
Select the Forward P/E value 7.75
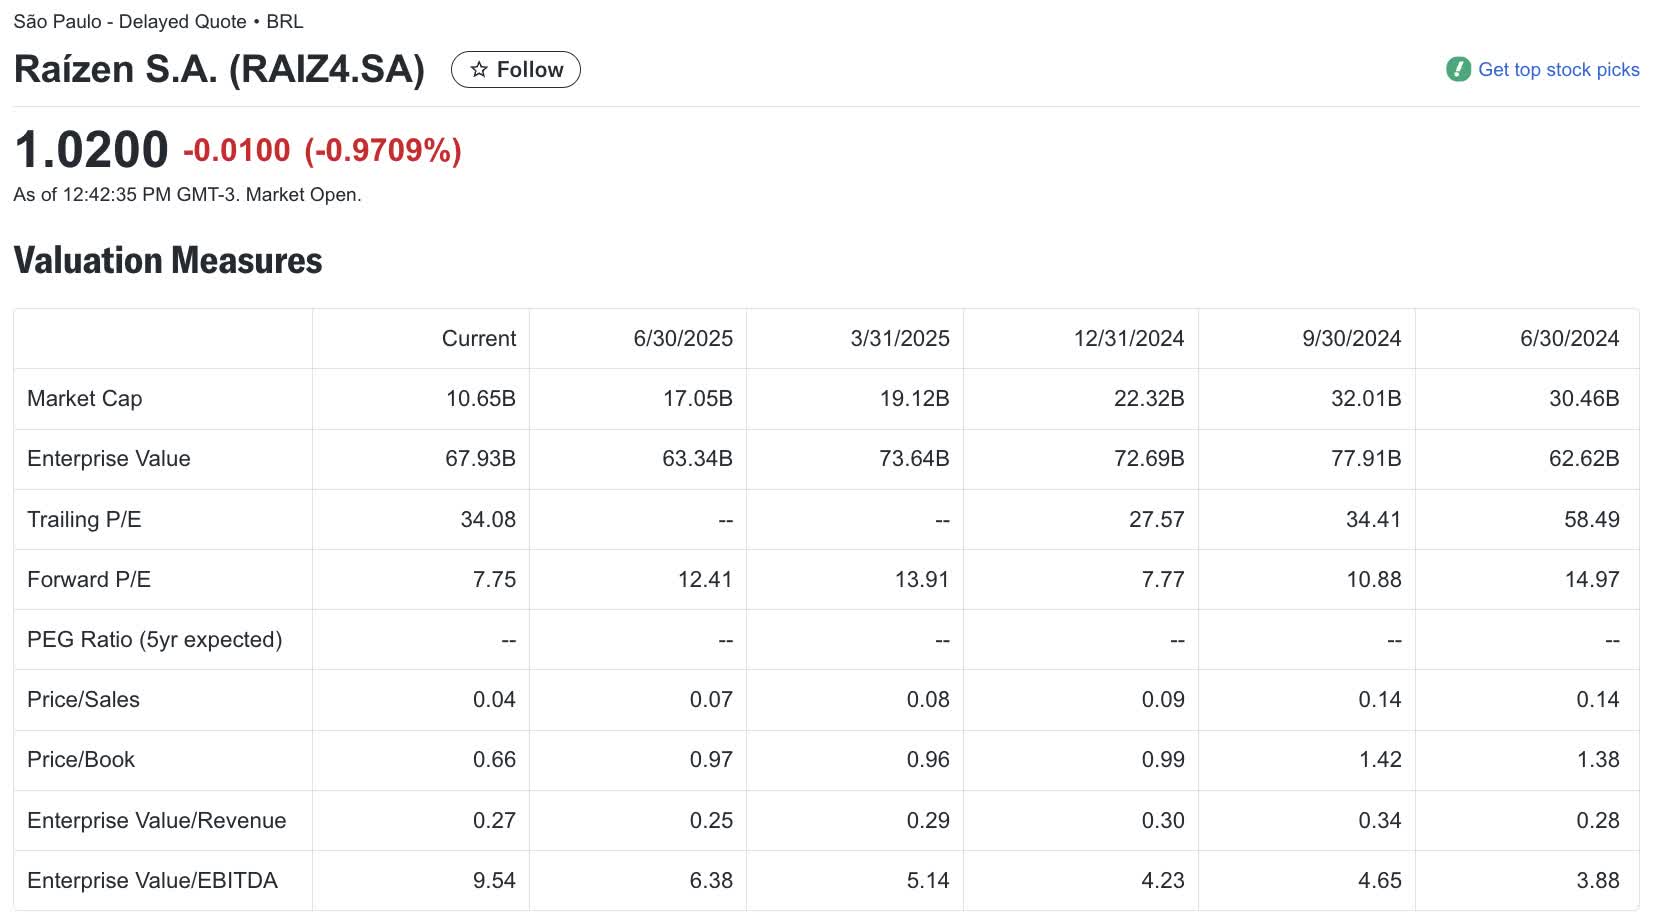[495, 579]
